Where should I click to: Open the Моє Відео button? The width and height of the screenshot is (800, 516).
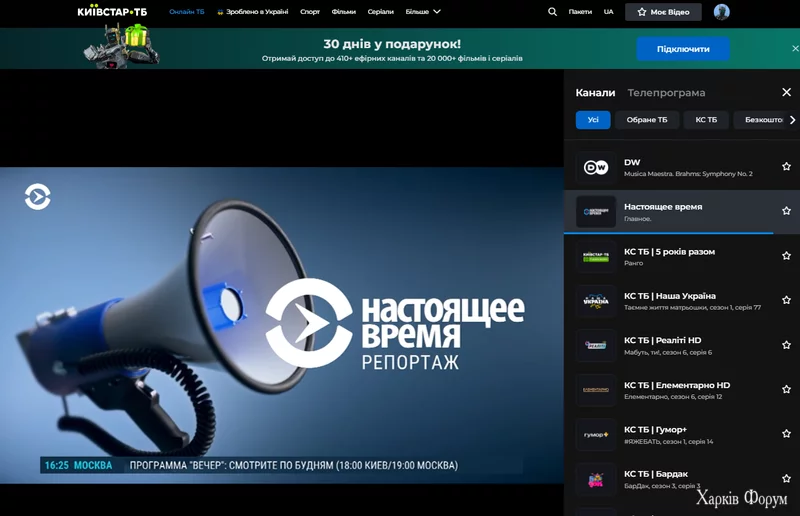pyautogui.click(x=663, y=12)
